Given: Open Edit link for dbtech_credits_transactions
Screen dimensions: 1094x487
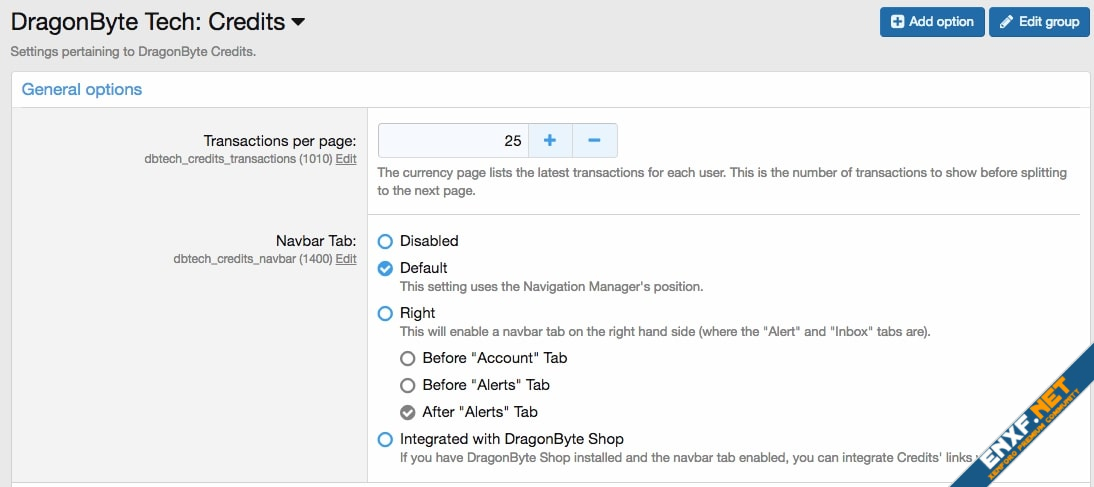Looking at the screenshot, I should [x=346, y=159].
